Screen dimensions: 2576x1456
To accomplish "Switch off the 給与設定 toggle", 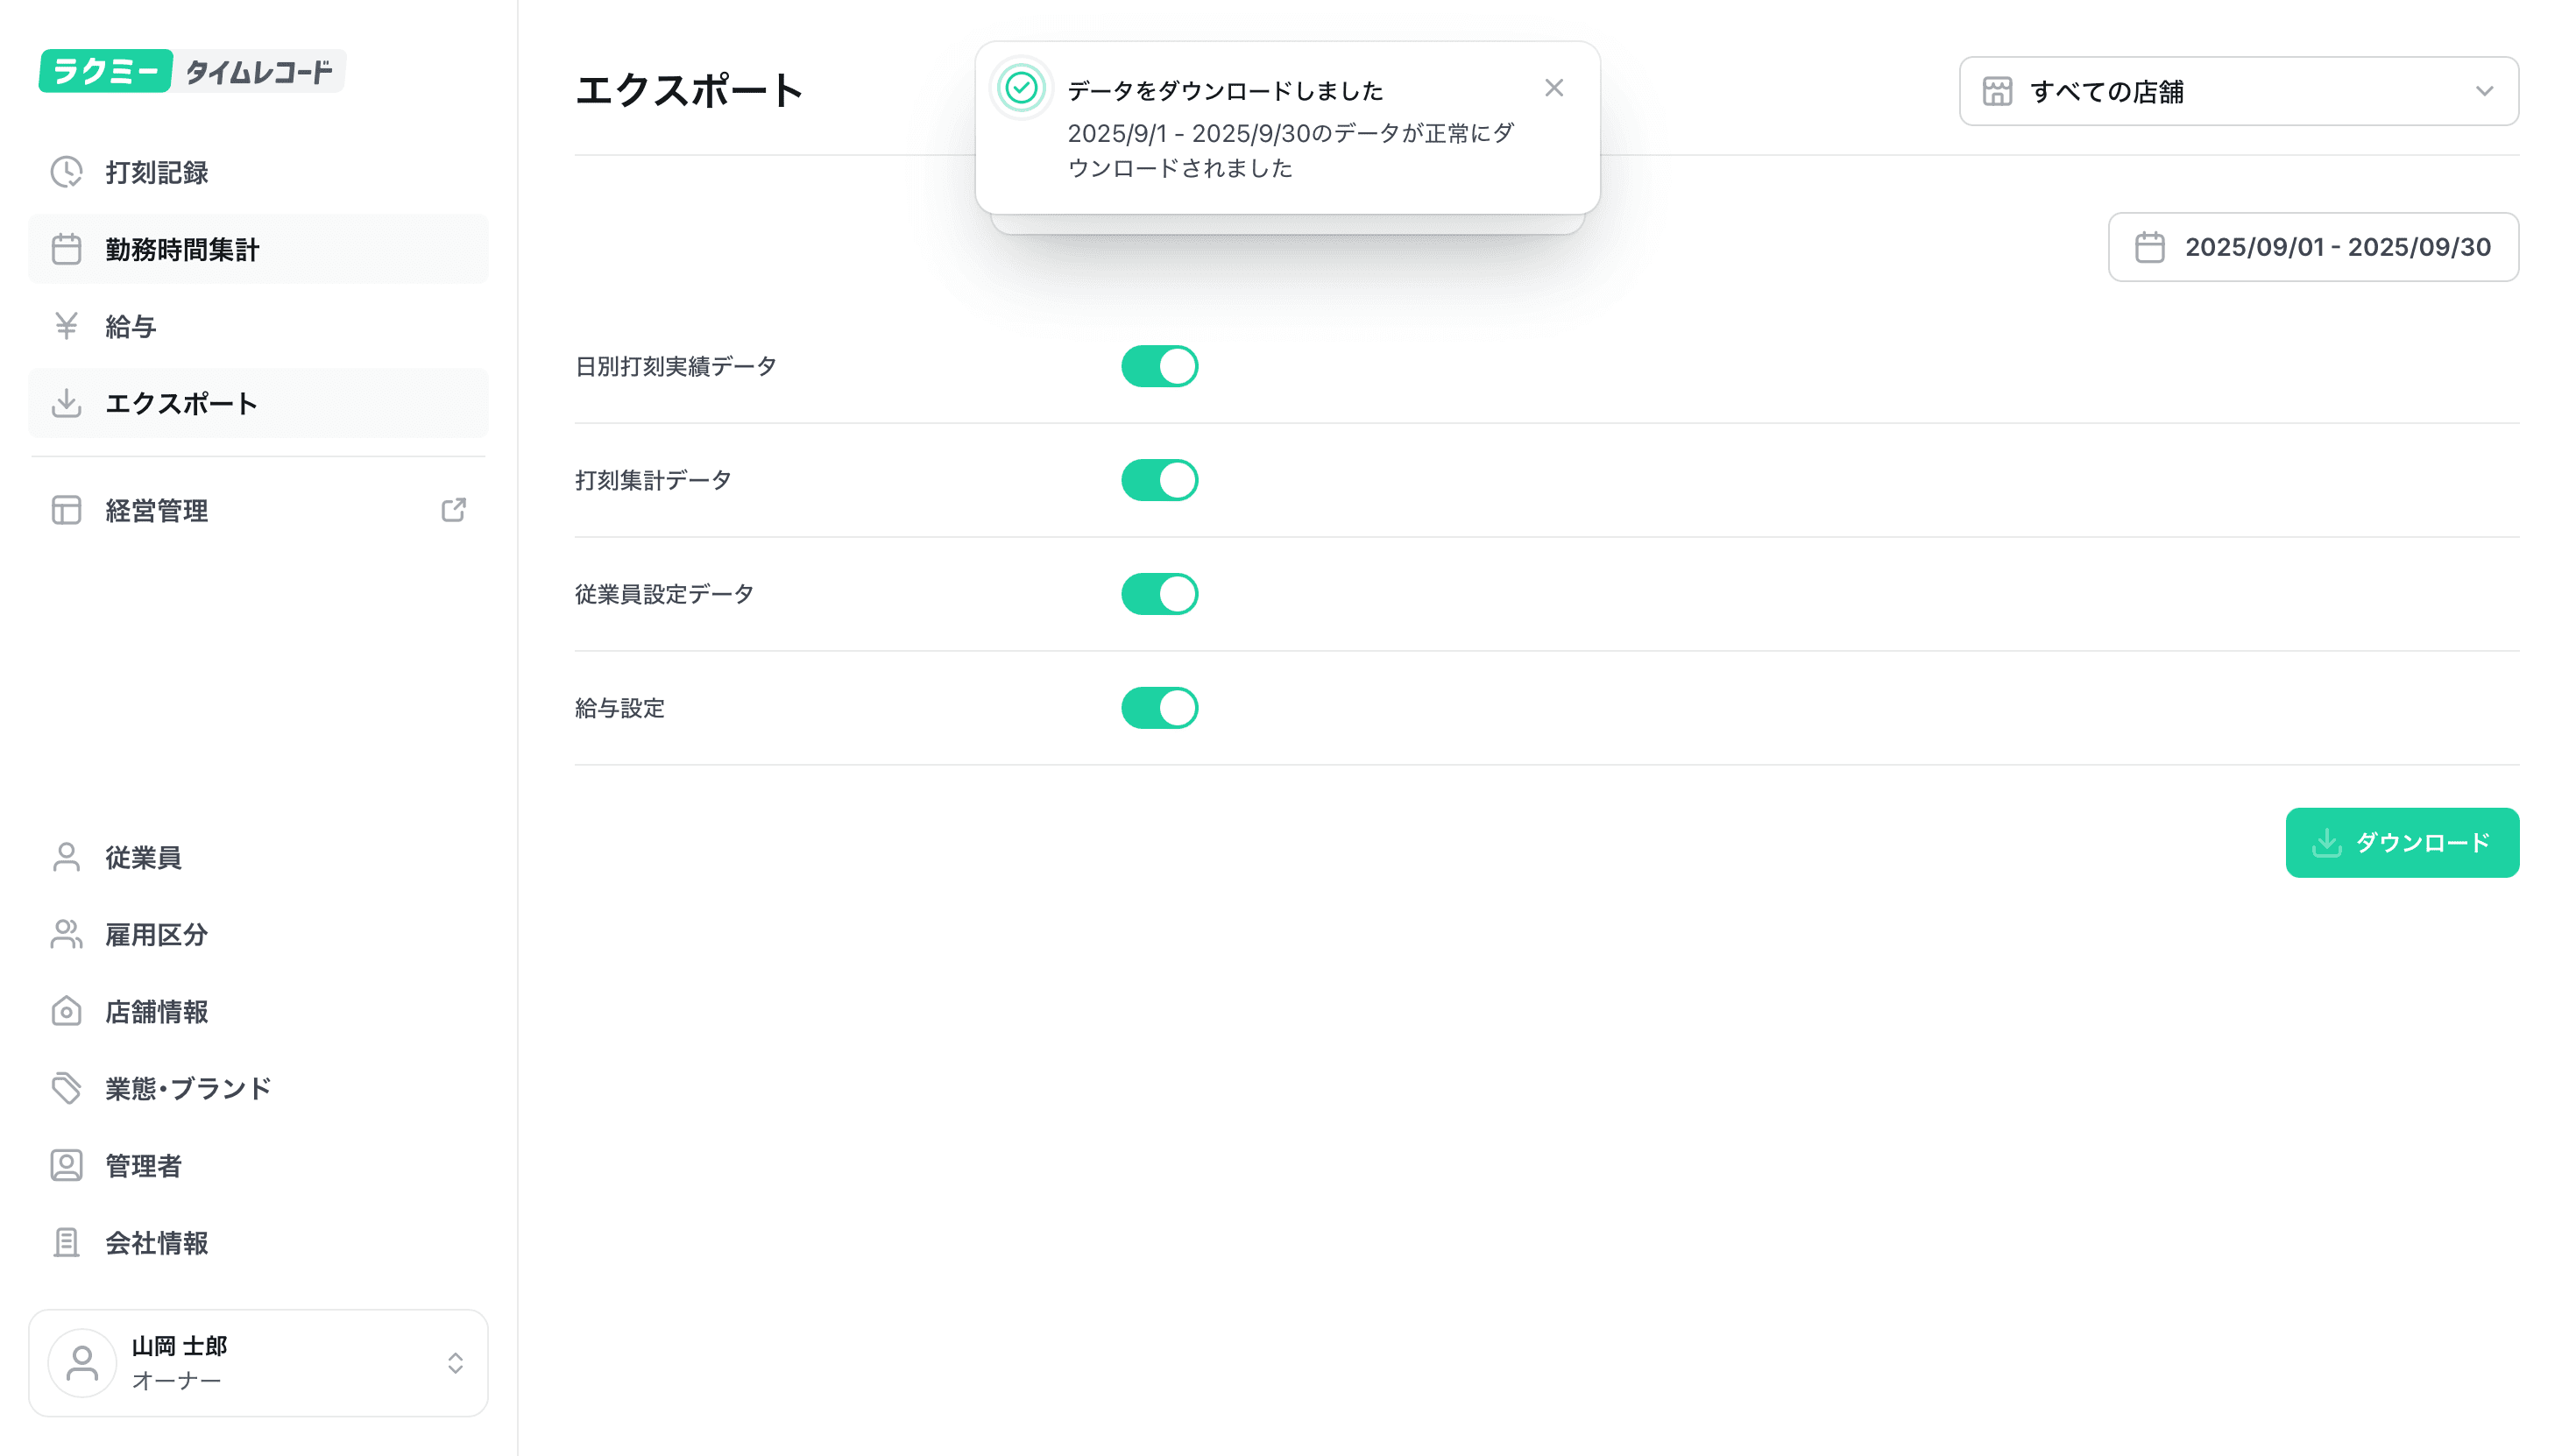I will [1159, 708].
